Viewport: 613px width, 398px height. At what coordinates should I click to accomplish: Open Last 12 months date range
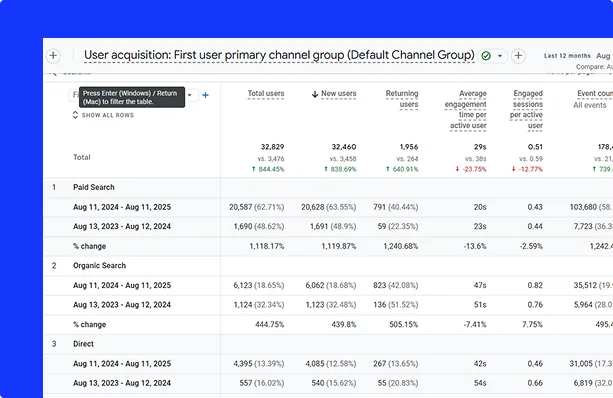tap(567, 56)
